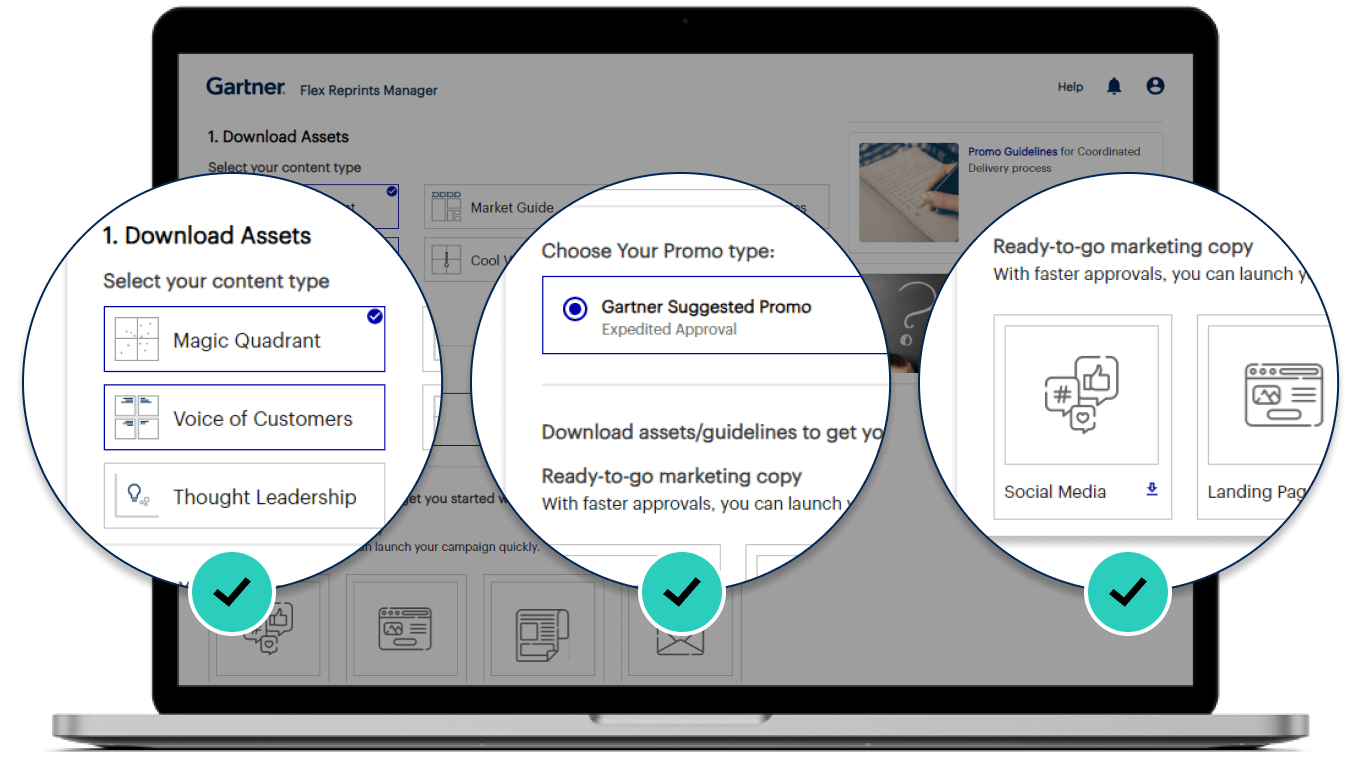Click the Voice of Customers icon
Screen dimensions: 1360x766
[135, 417]
